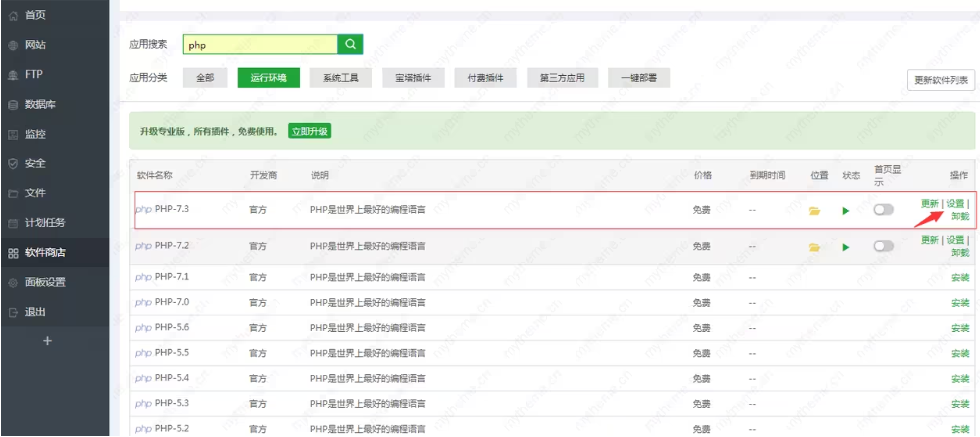The width and height of the screenshot is (980, 437).
Task: Open 数据库 in the sidebar menu
Action: pos(40,105)
